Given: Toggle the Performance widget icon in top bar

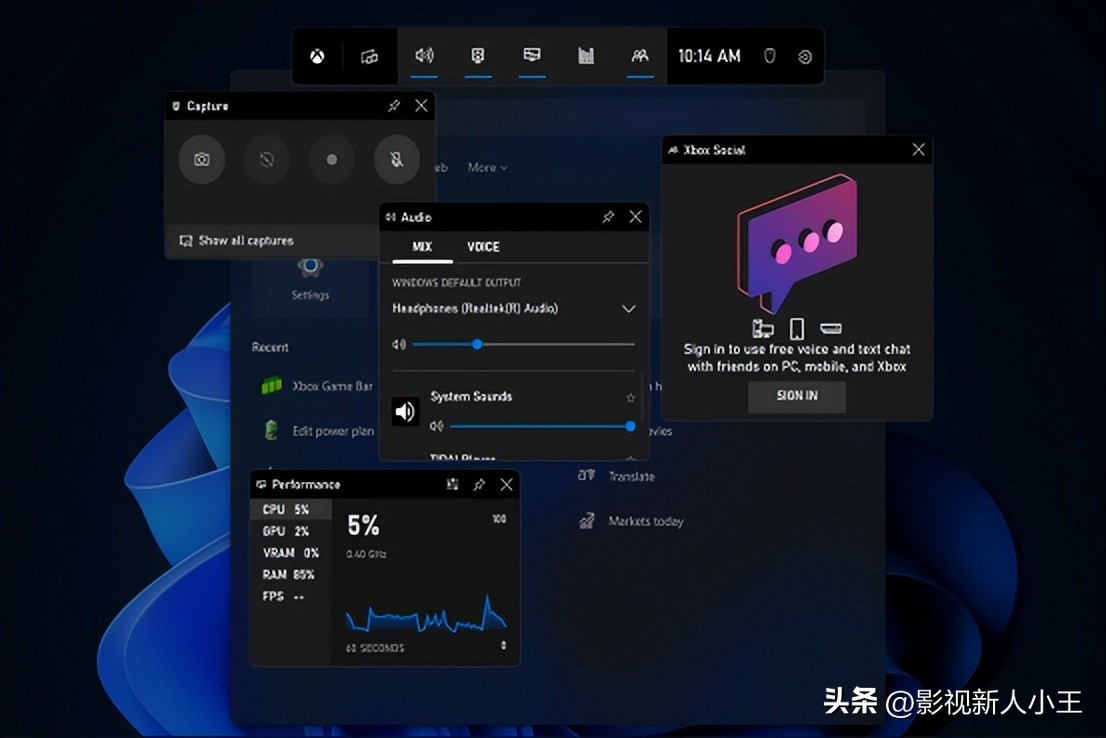Looking at the screenshot, I should point(532,55).
